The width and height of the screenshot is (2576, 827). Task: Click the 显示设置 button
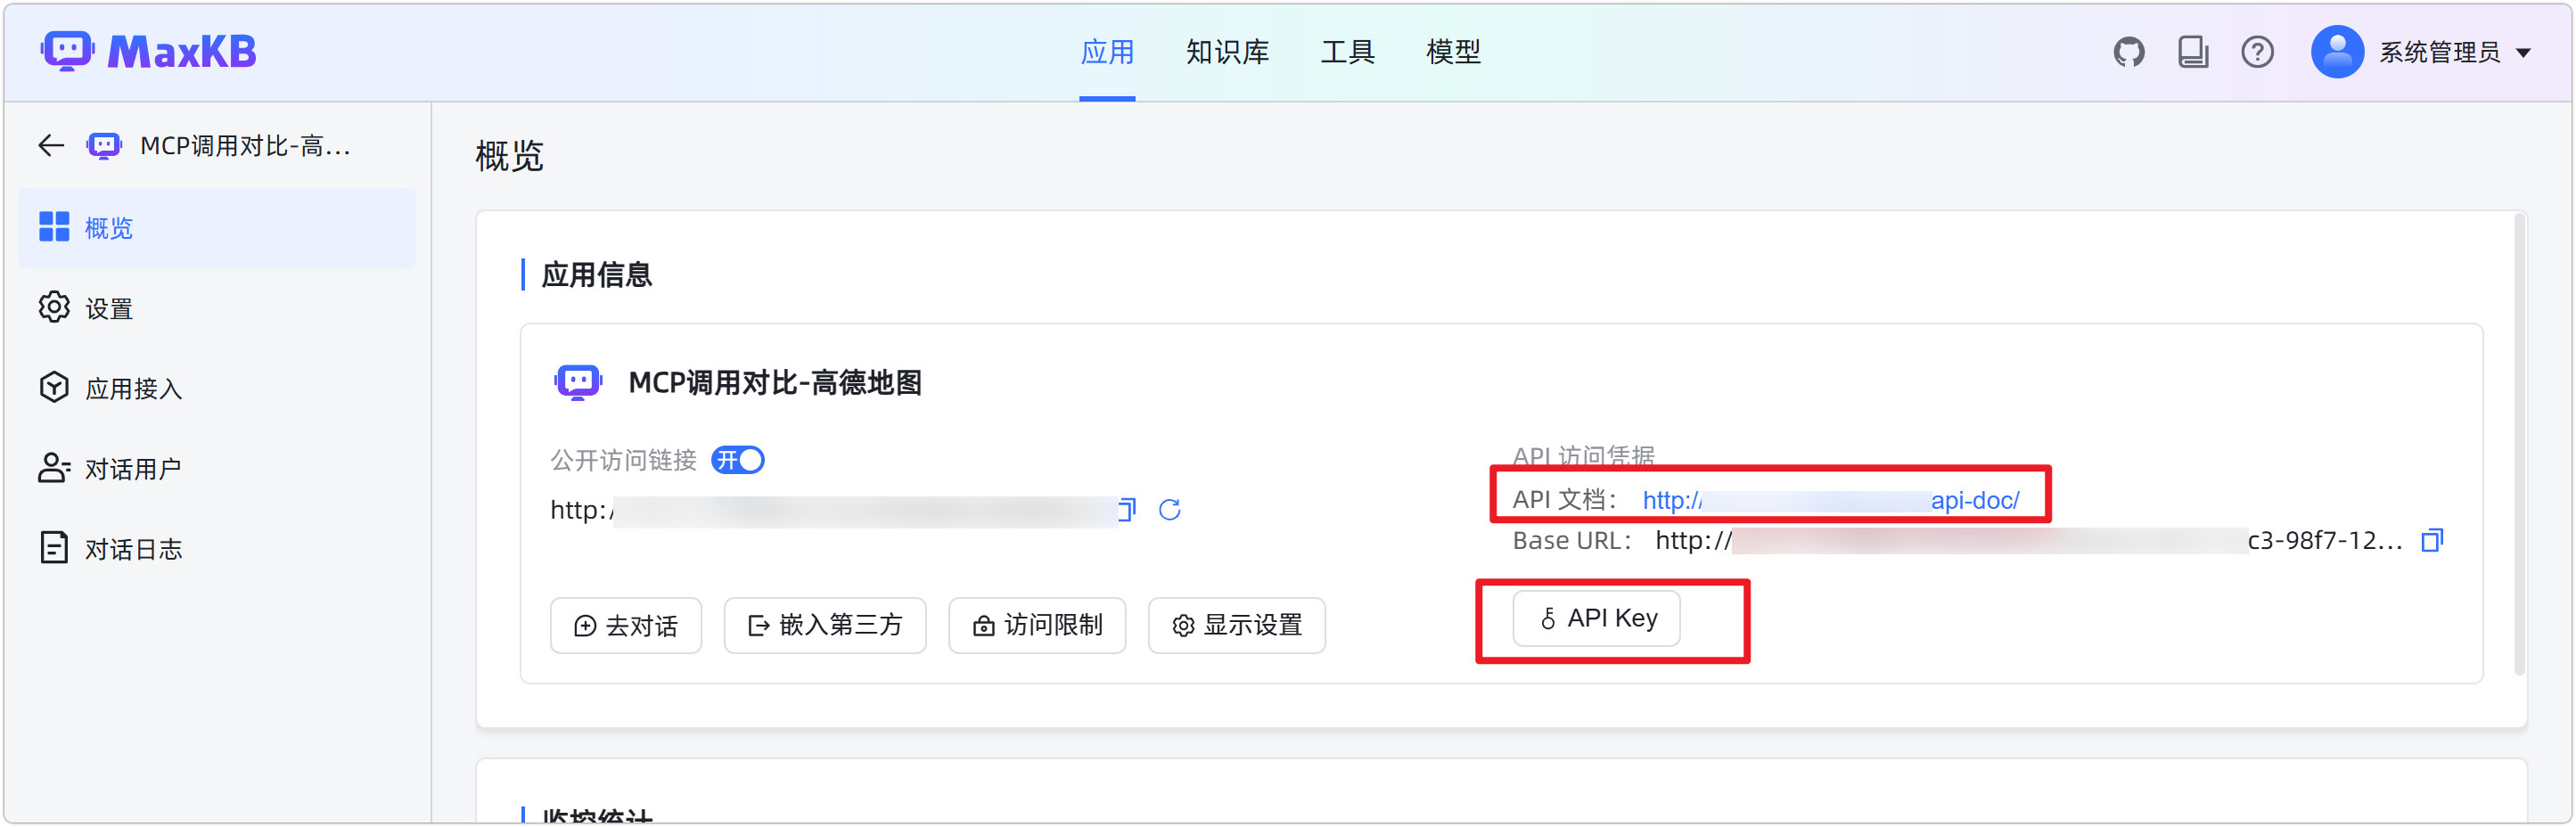click(x=1237, y=626)
